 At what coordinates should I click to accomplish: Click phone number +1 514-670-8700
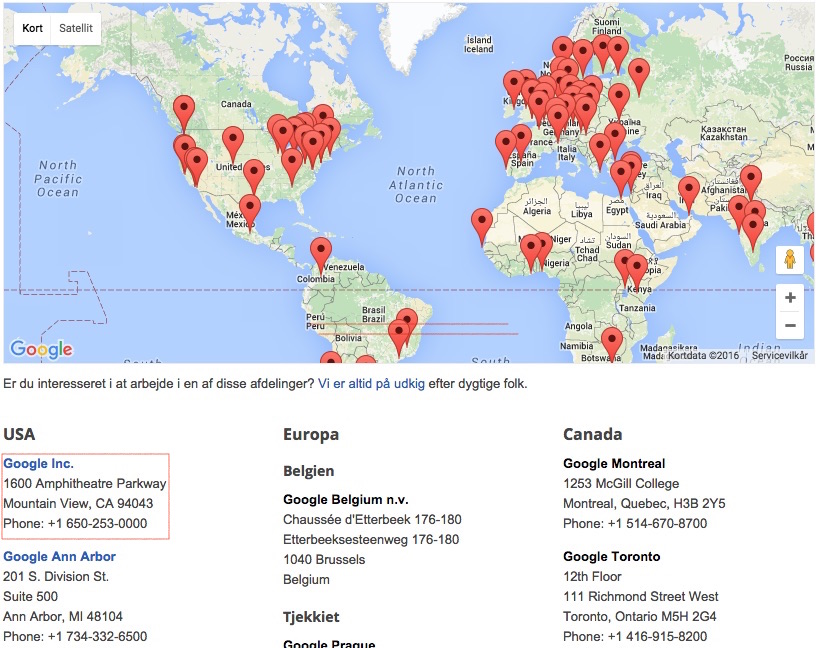point(658,523)
